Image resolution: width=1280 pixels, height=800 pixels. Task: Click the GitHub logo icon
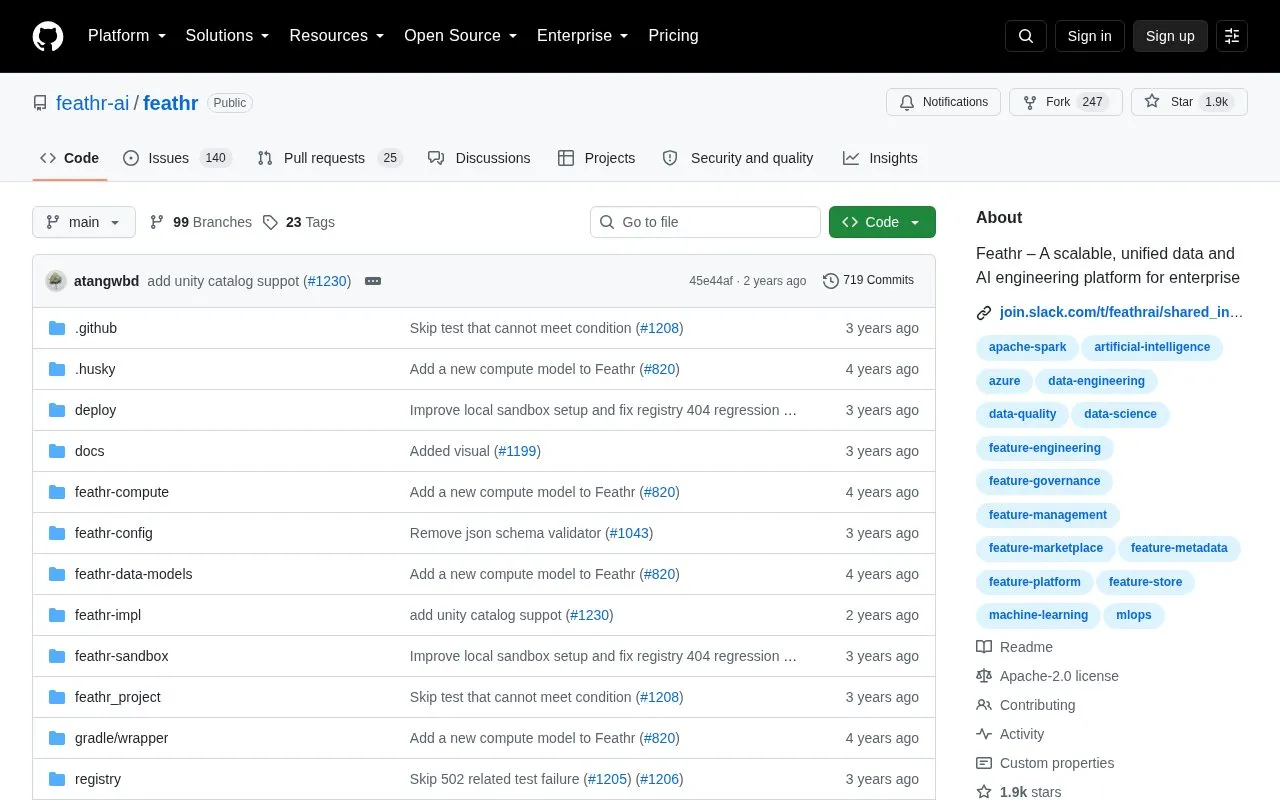pos(48,36)
